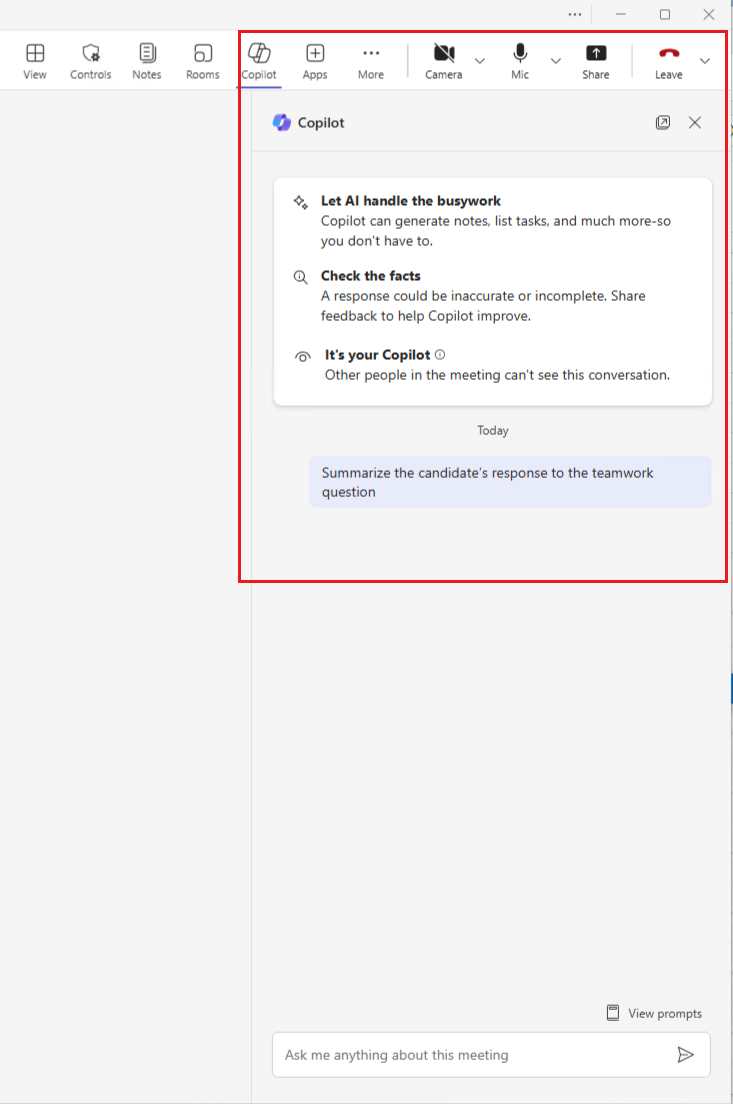Open the View layout options
The image size is (733, 1104).
pyautogui.click(x=35, y=61)
